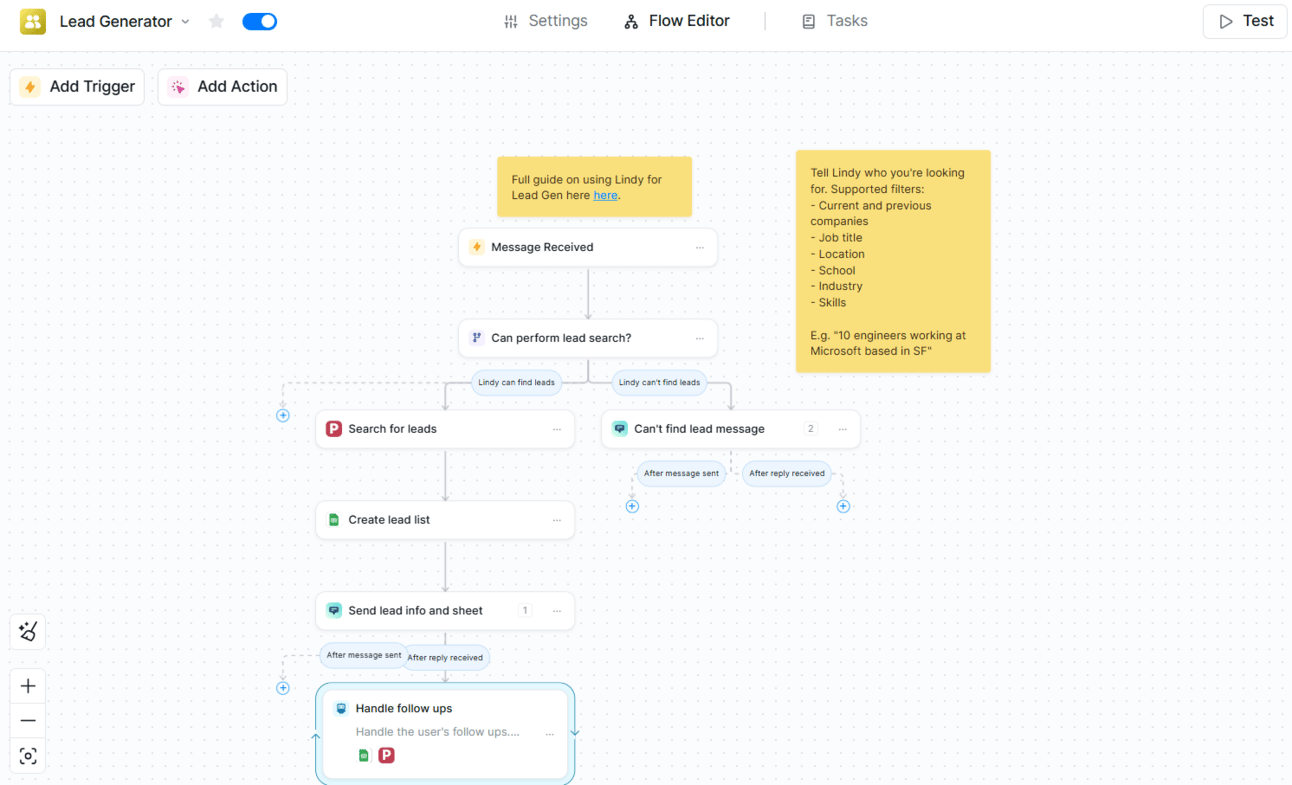Click the branch icon on Can perform lead search?
The height and width of the screenshot is (785, 1292).
pyautogui.click(x=477, y=338)
